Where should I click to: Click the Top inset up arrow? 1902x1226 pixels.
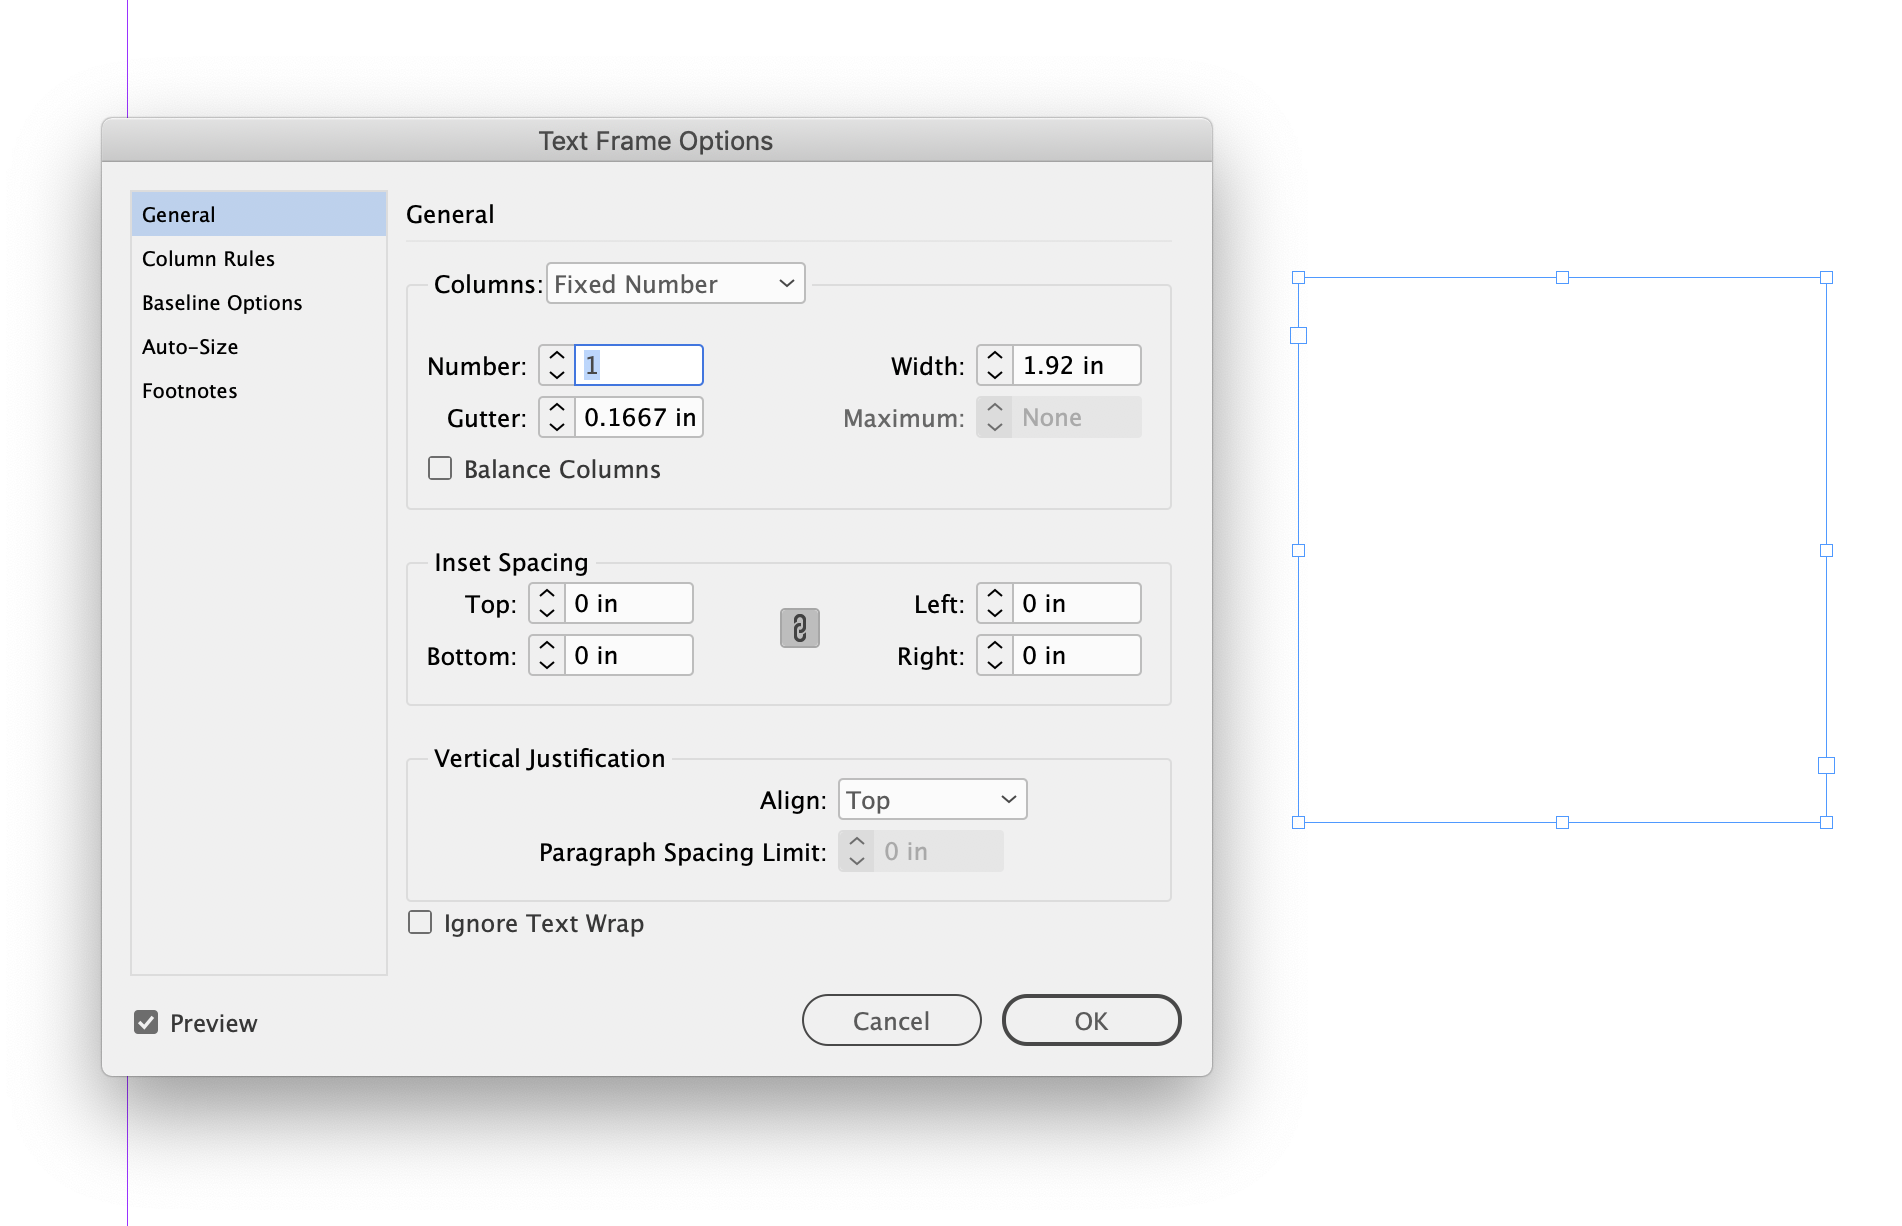[546, 593]
